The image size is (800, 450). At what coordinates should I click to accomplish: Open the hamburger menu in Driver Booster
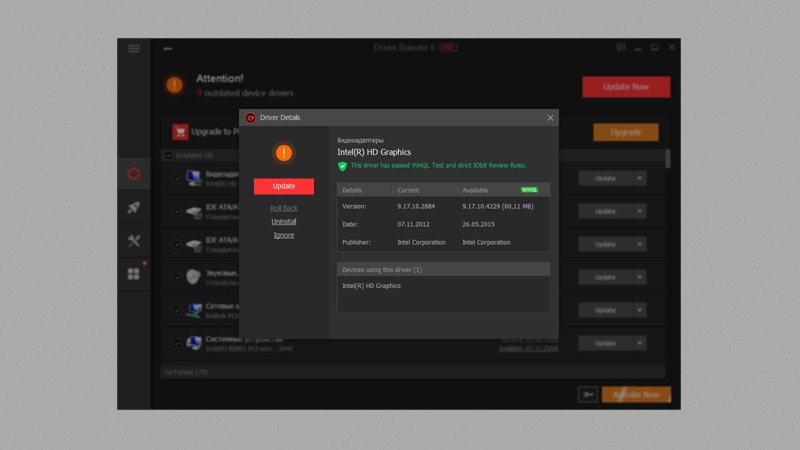pyautogui.click(x=134, y=48)
